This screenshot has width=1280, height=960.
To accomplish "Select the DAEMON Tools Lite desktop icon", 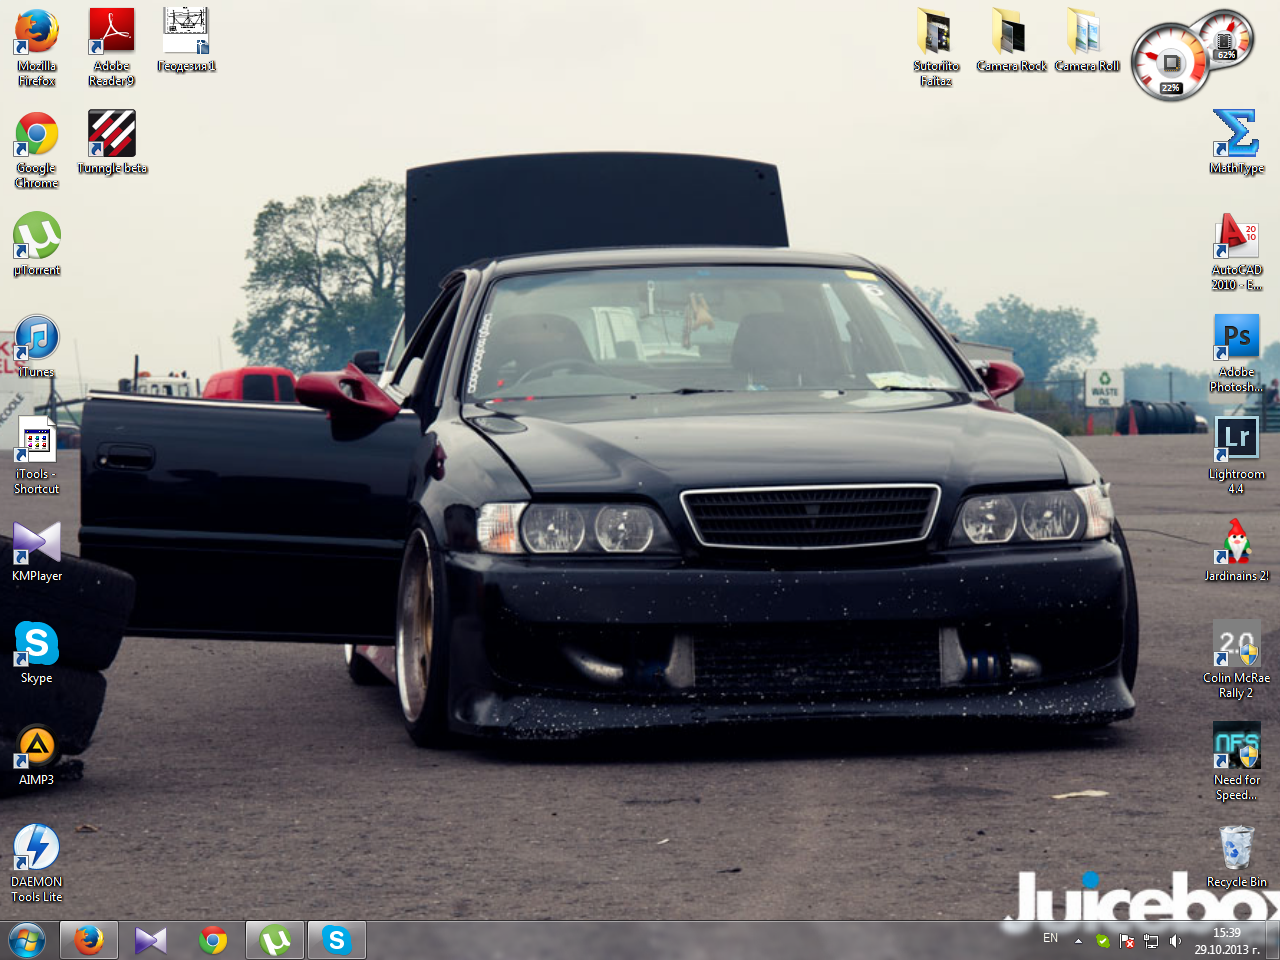I will (37, 864).
